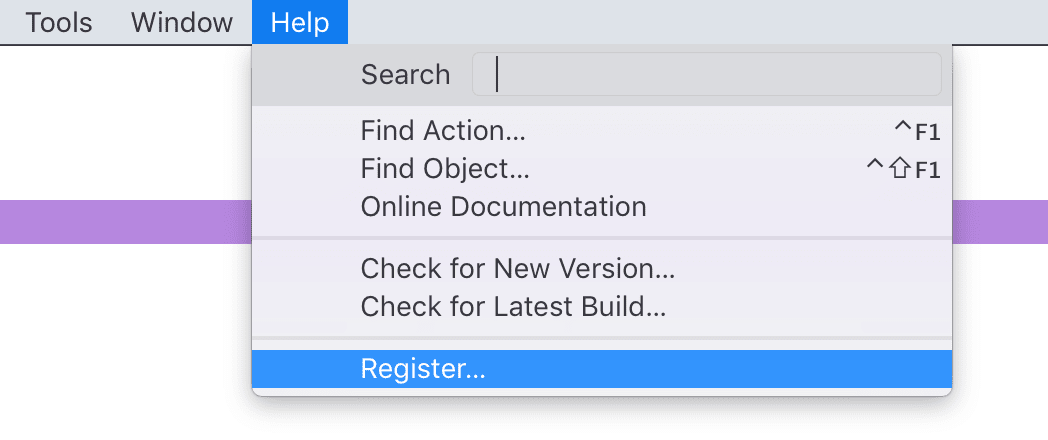Open Online Documentation
The image size is (1048, 440).
point(503,207)
